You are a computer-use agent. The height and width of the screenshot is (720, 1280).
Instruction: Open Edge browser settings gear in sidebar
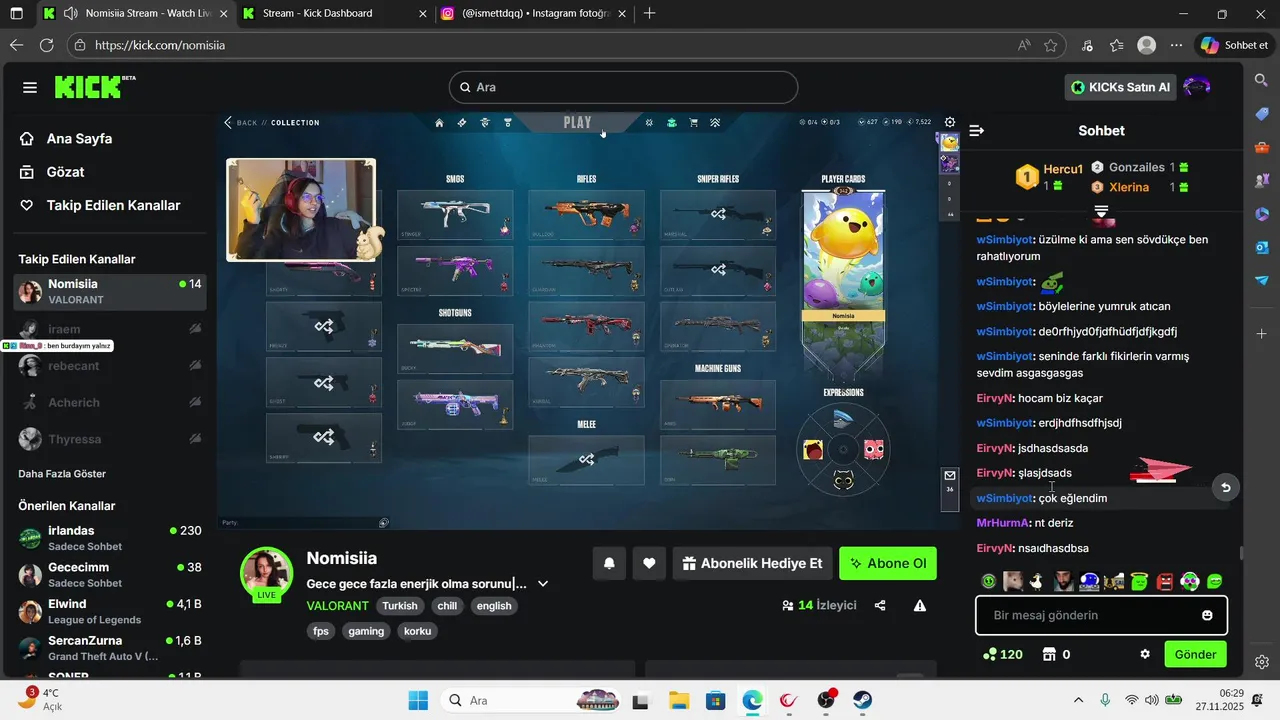click(1262, 662)
